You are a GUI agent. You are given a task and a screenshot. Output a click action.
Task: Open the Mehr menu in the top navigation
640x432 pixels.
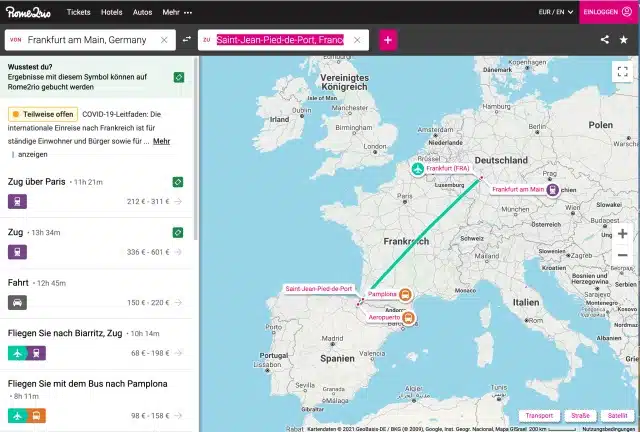tap(177, 12)
